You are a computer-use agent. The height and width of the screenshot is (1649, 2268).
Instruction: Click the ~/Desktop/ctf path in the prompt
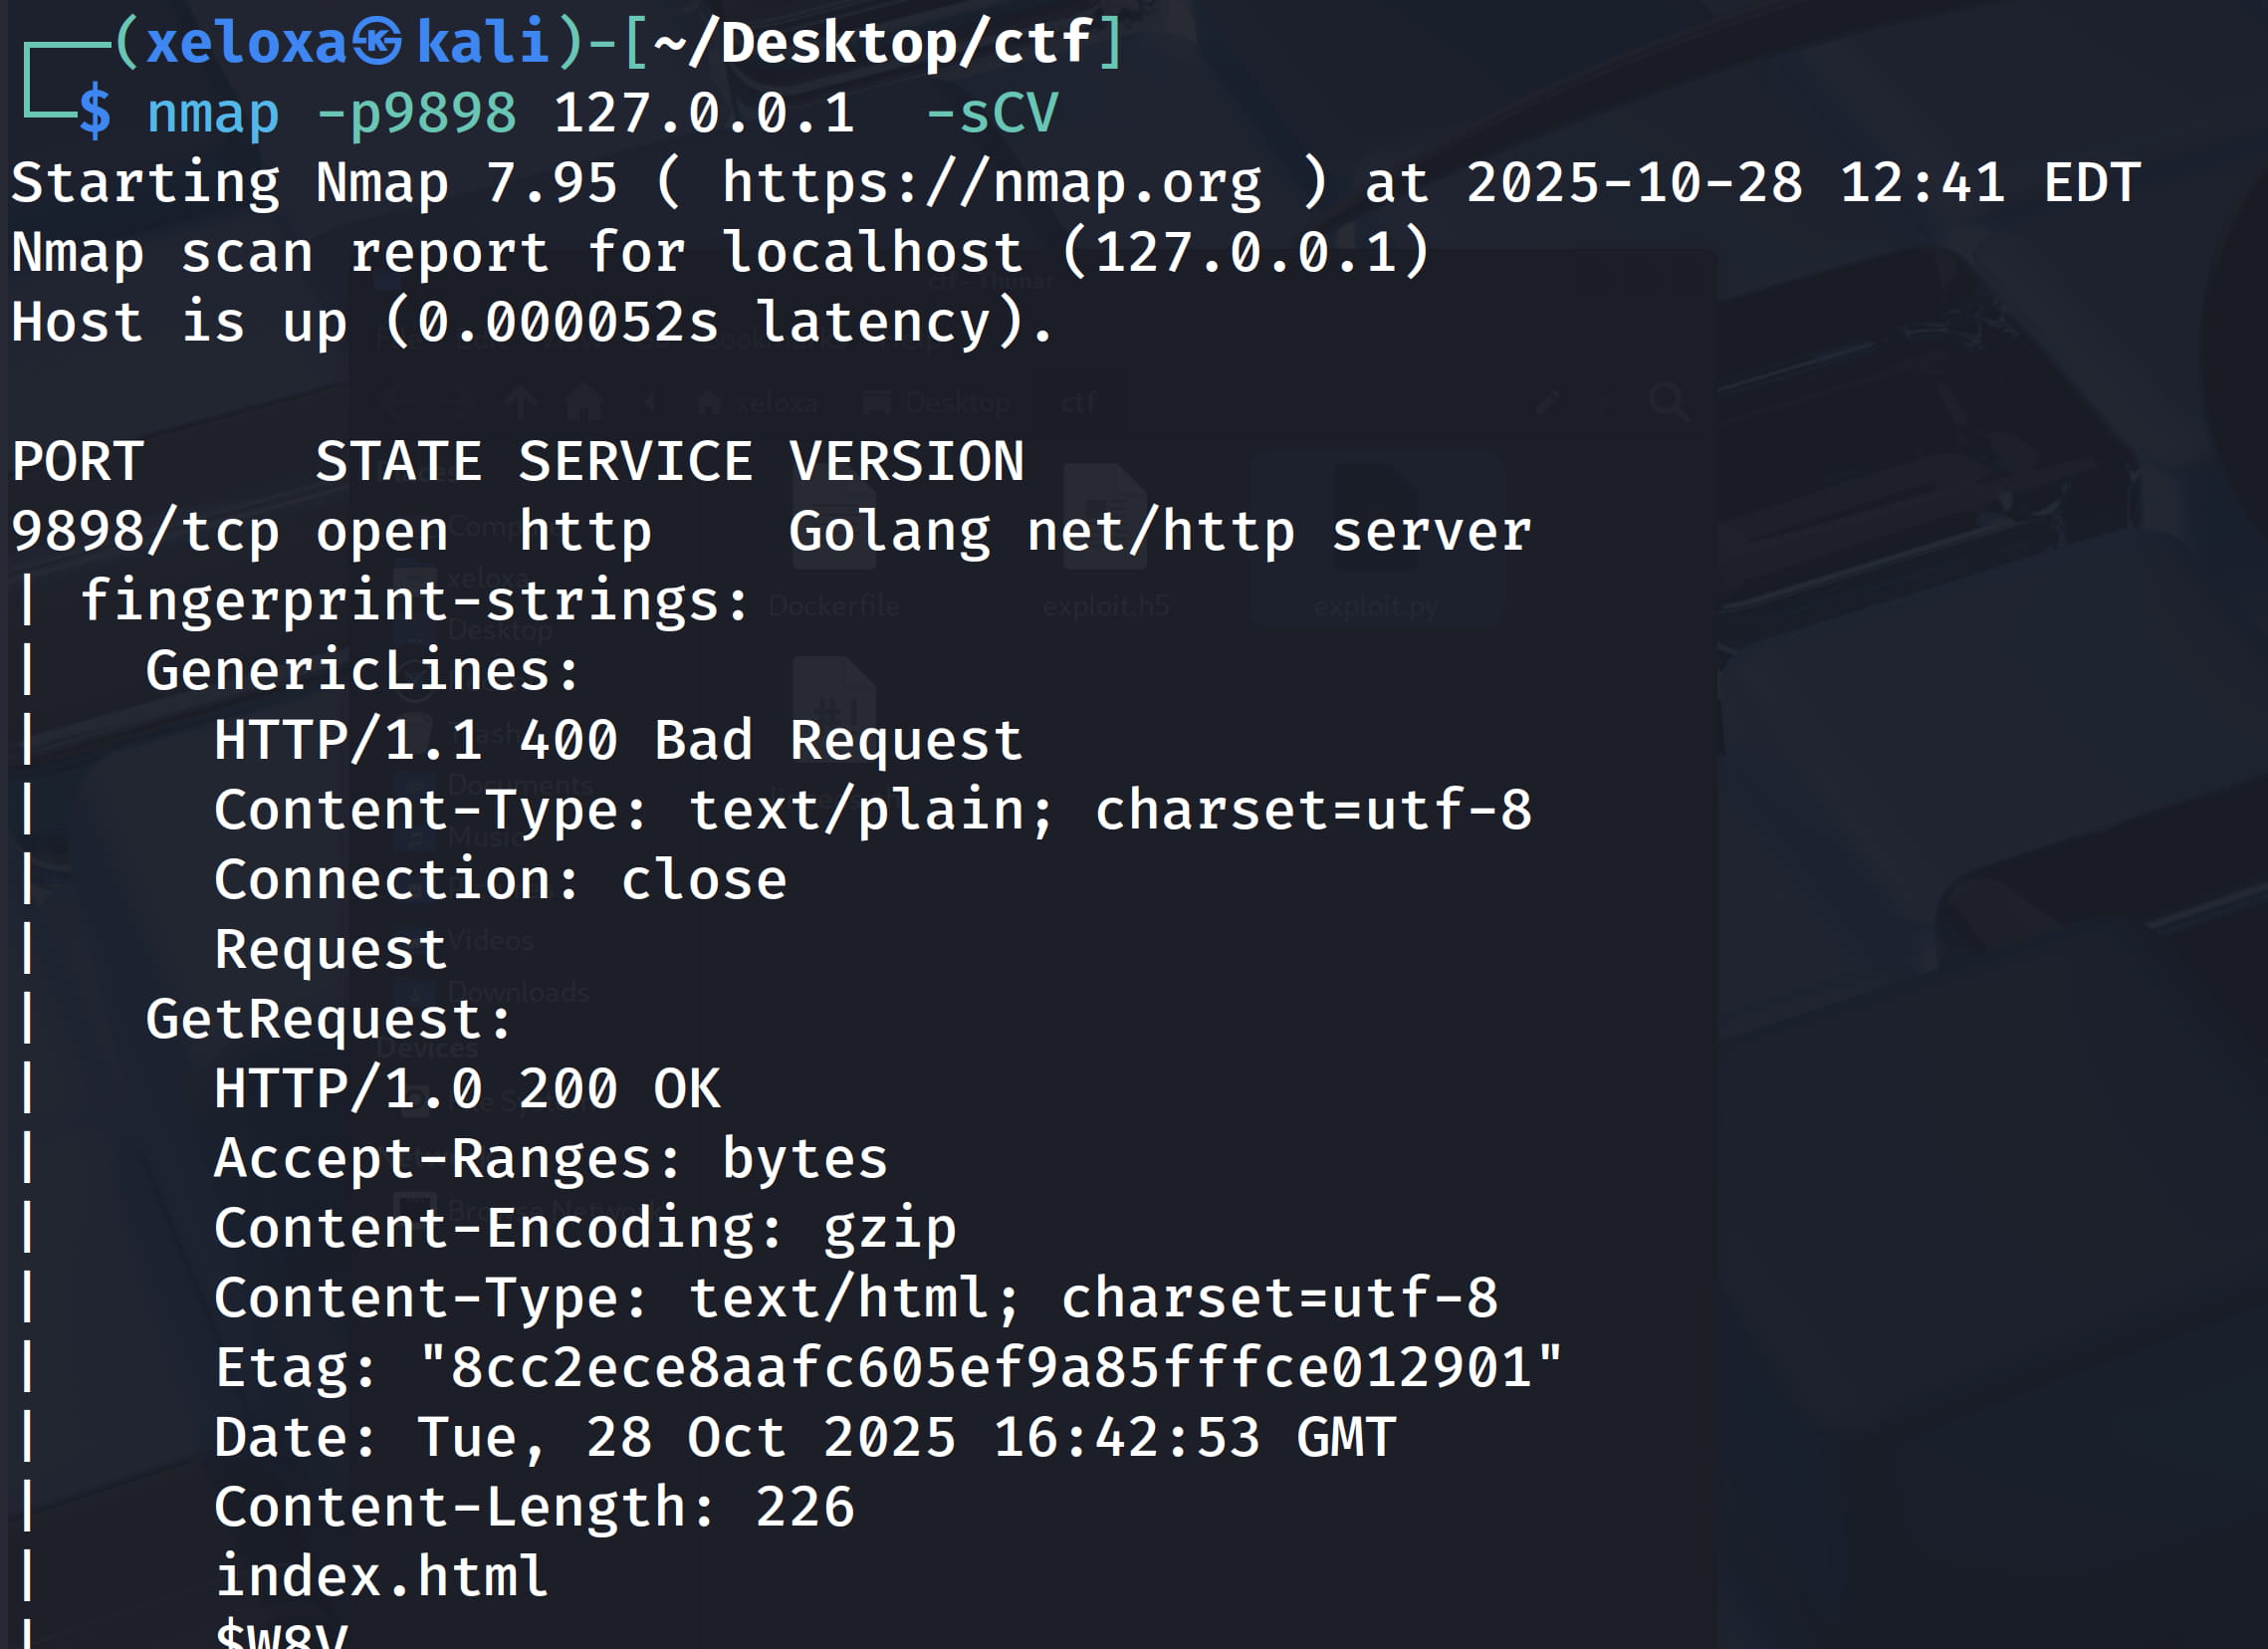[x=871, y=43]
